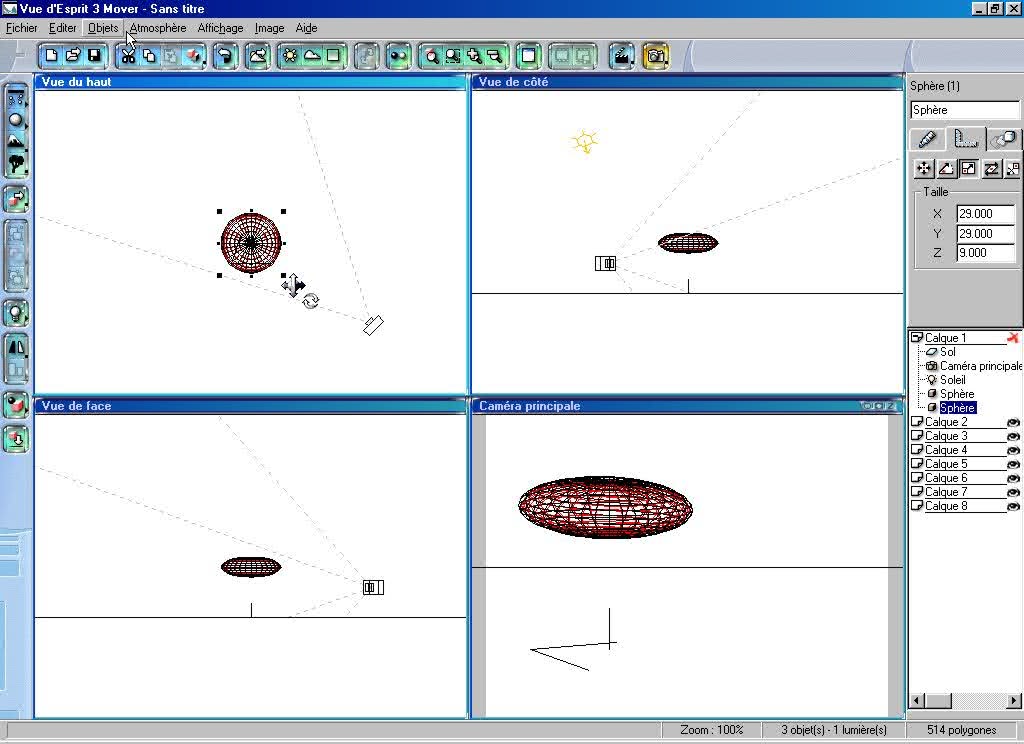This screenshot has height=744, width=1024.
Task: Open the Atmosphère menu
Action: [158, 28]
